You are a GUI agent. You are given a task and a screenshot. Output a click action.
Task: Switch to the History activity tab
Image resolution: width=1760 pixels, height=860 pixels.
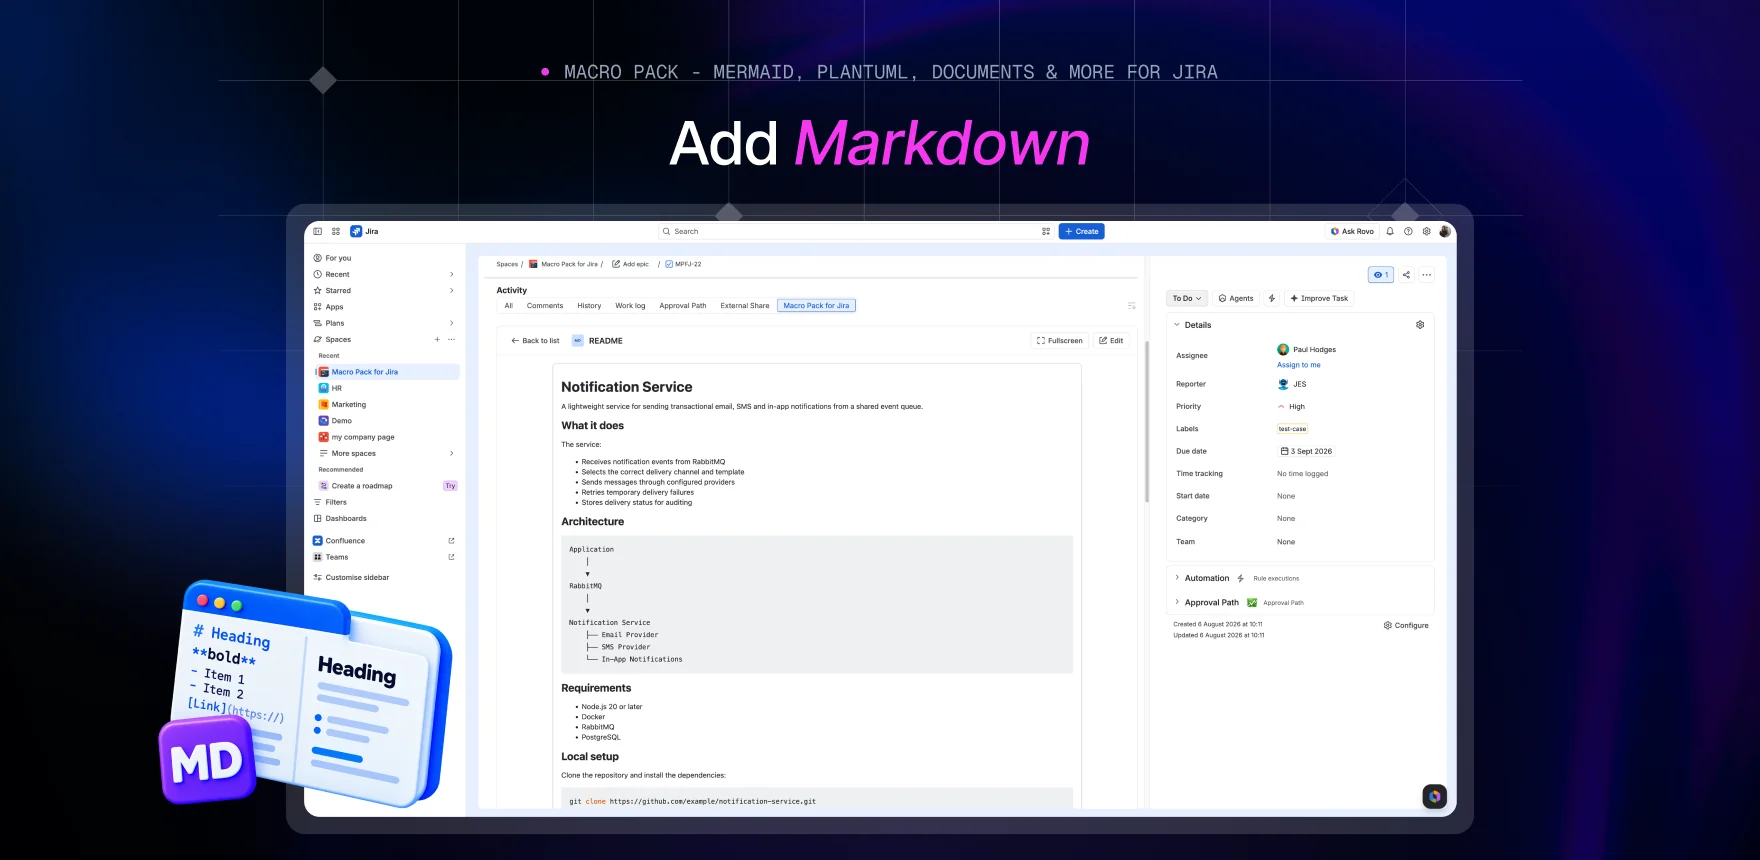[x=589, y=306]
